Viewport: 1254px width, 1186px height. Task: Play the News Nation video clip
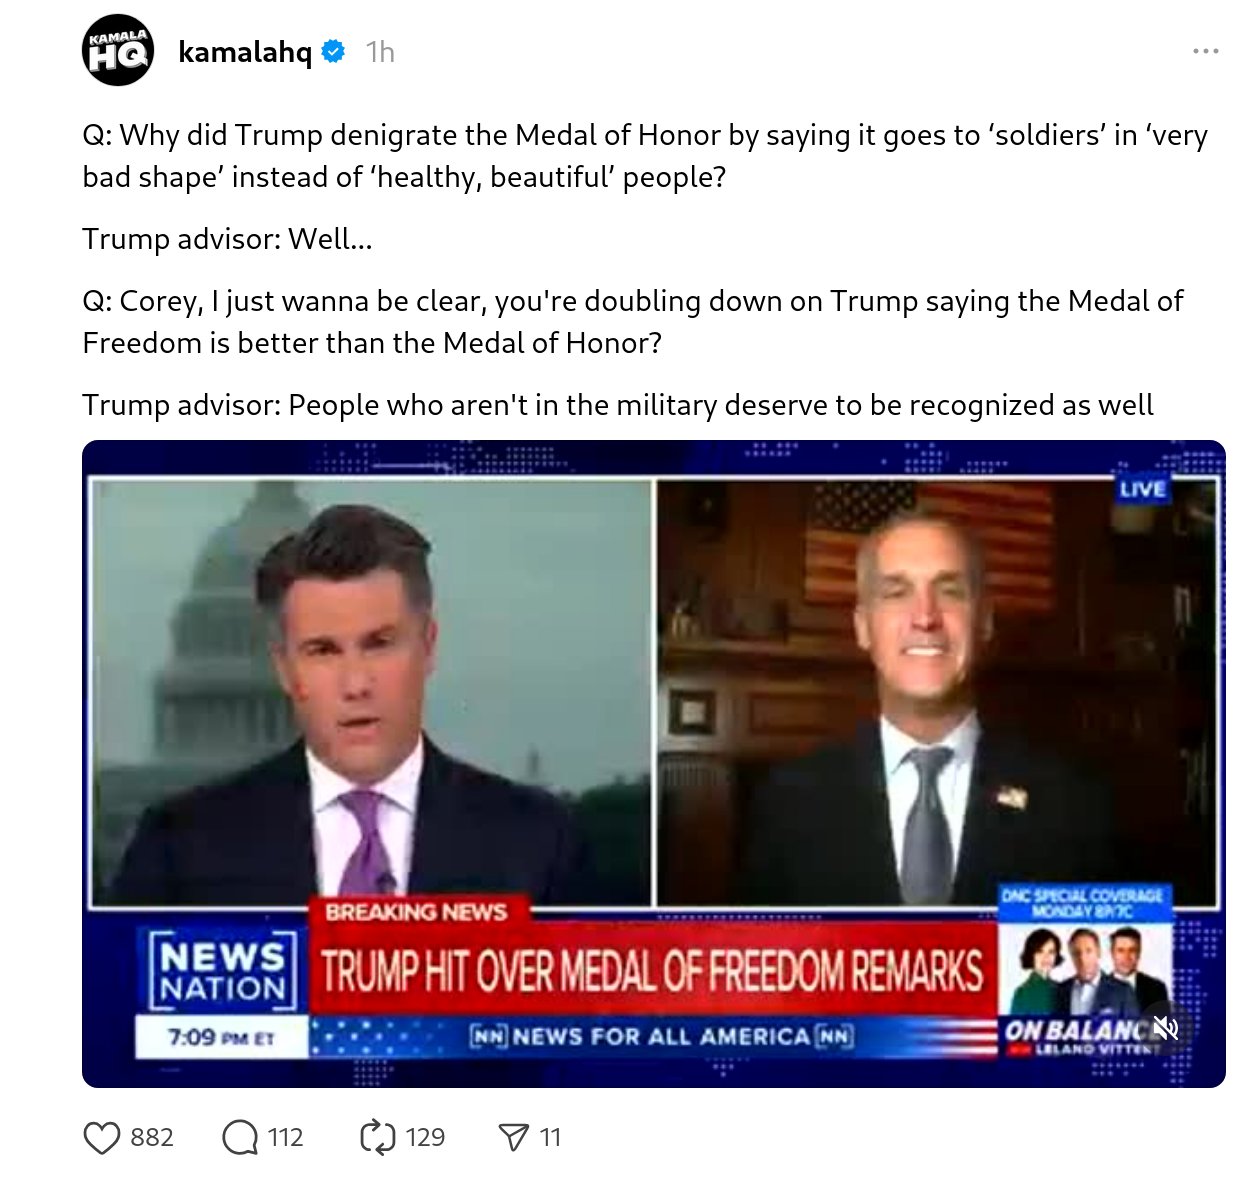point(654,764)
